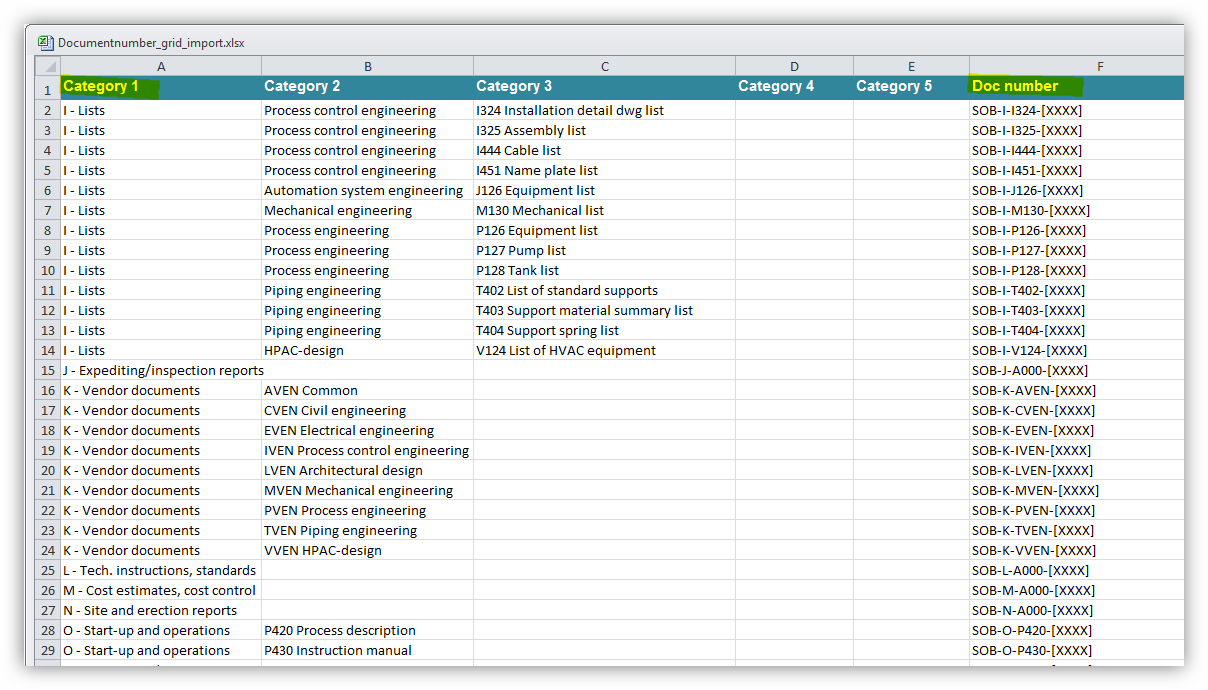Select M - Cost estimates, cost control cell
This screenshot has height=690, width=1208.
point(161,590)
